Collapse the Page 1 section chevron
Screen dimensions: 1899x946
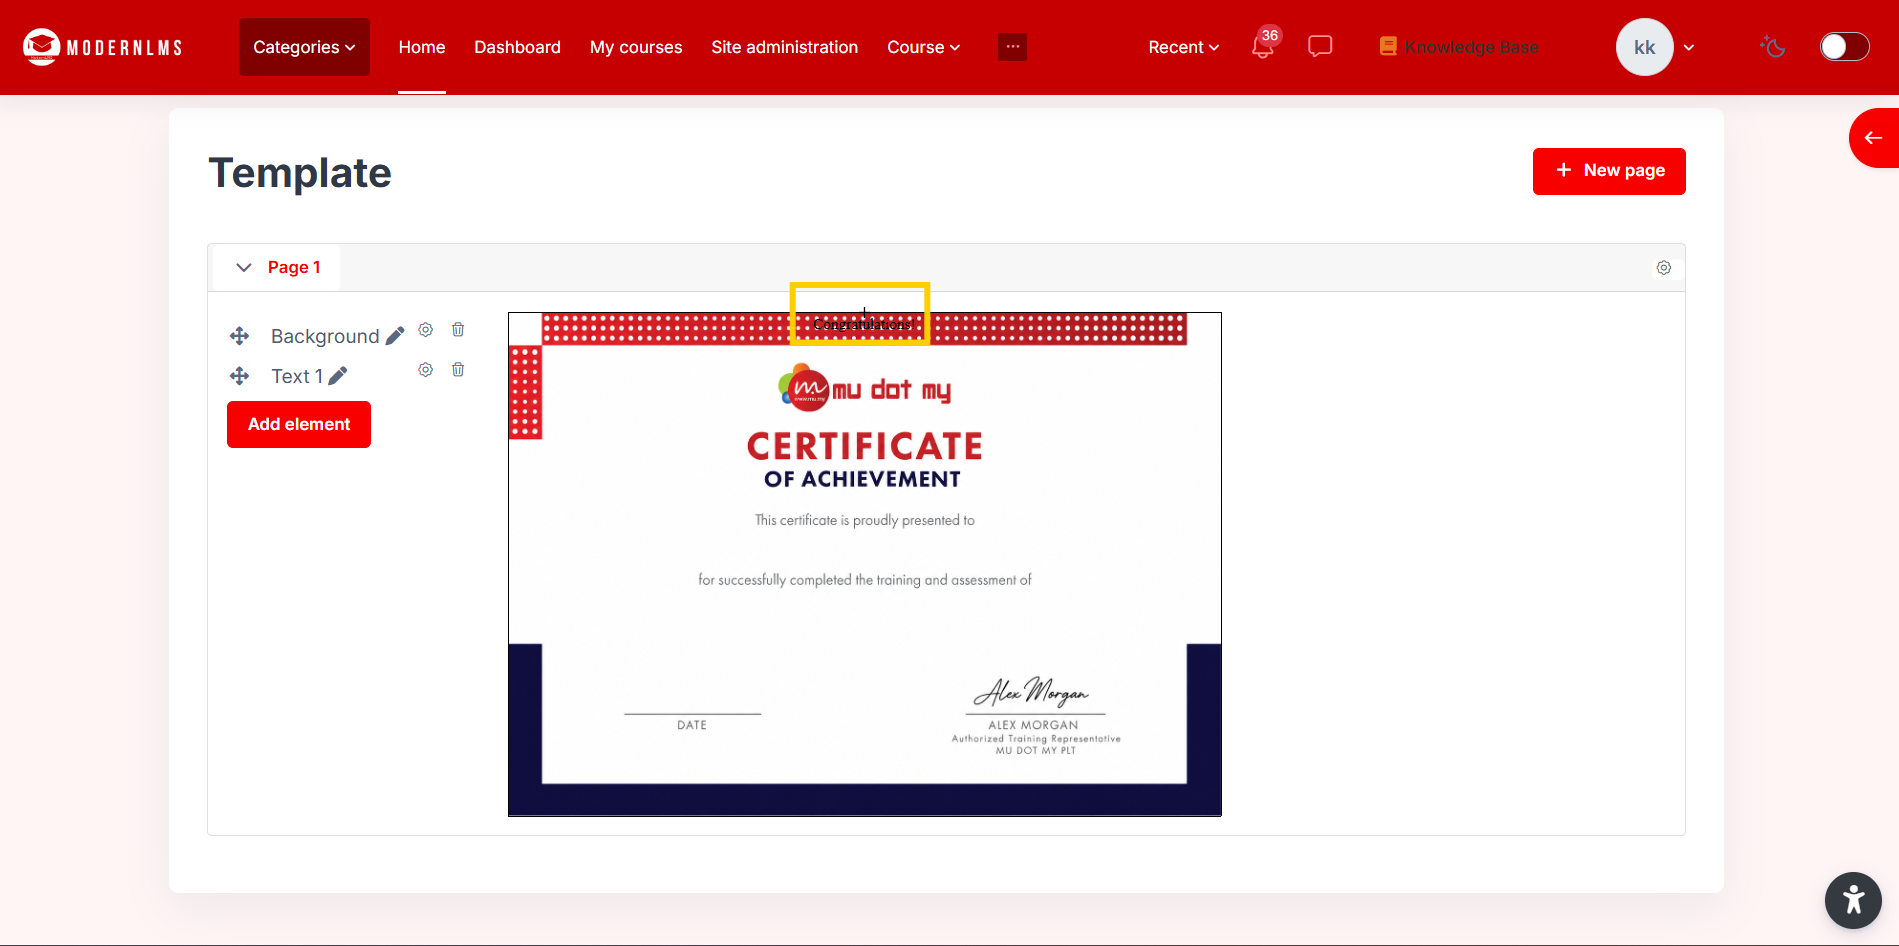(243, 267)
